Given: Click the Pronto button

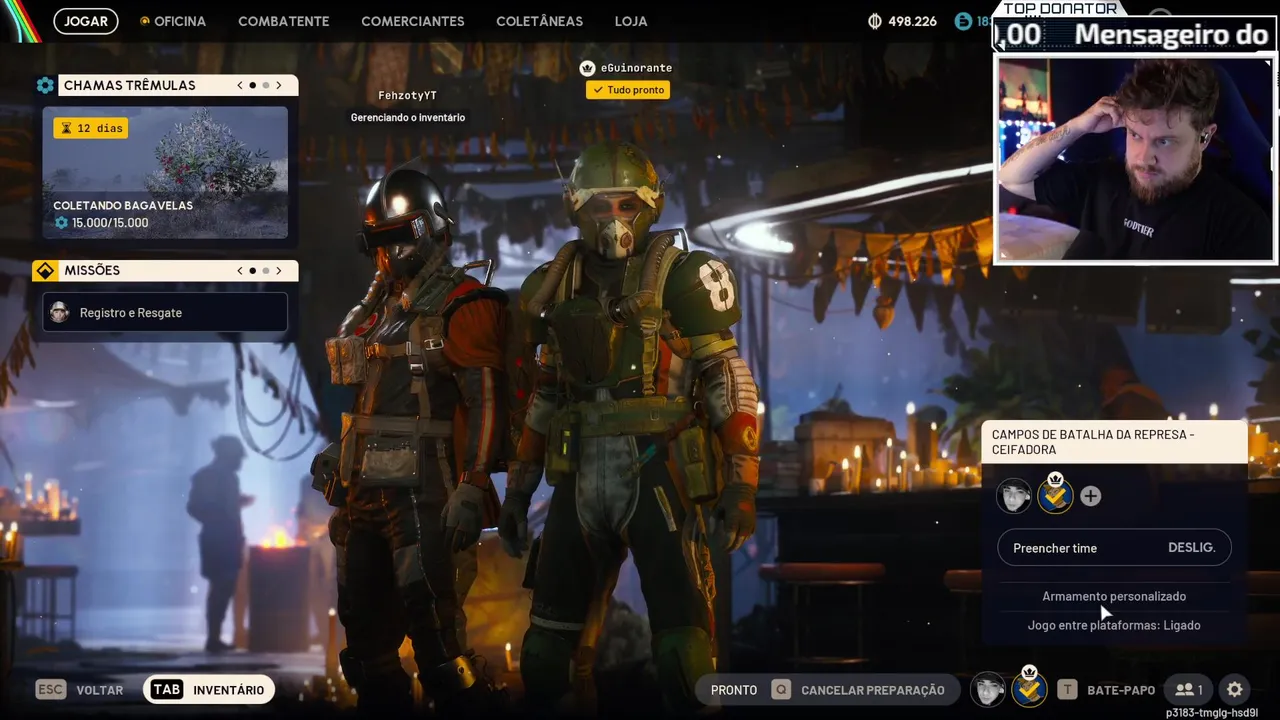Looking at the screenshot, I should point(734,690).
